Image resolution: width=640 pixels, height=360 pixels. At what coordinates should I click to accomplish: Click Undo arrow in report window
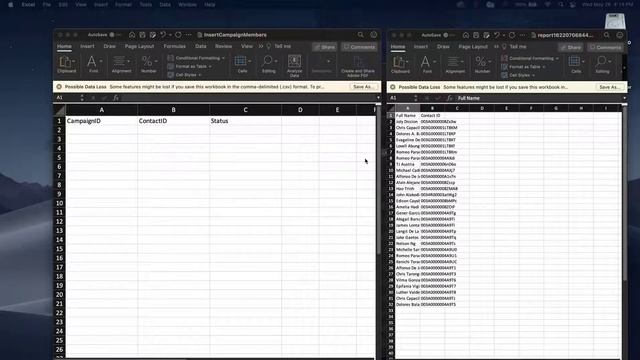497,36
